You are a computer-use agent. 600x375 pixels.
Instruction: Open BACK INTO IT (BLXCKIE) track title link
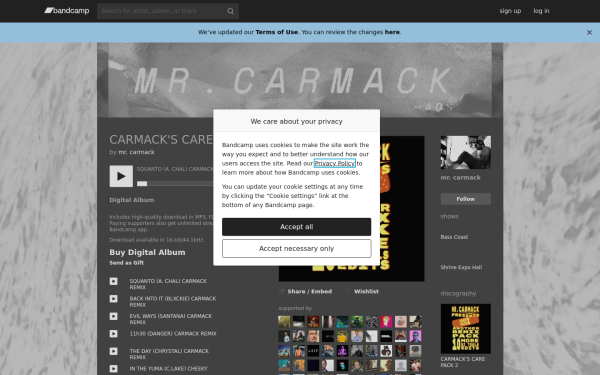173,302
